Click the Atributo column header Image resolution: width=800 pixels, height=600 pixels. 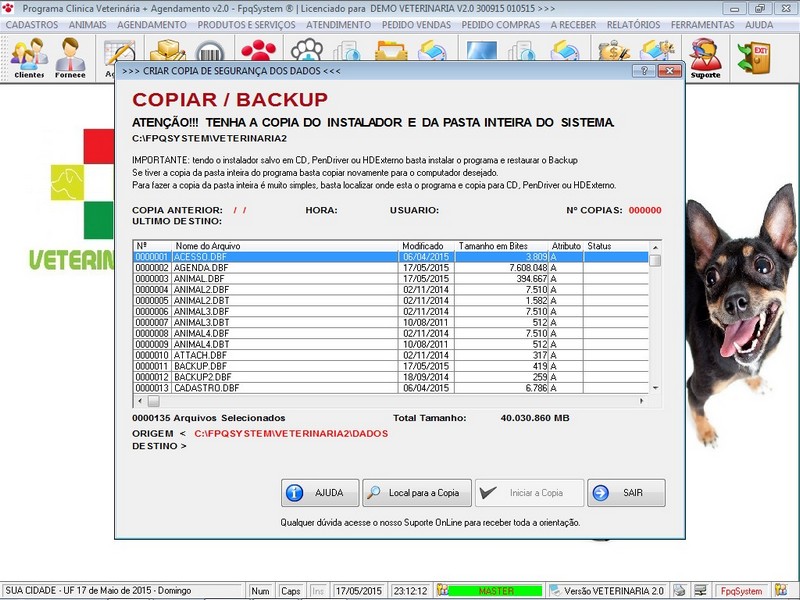point(566,246)
